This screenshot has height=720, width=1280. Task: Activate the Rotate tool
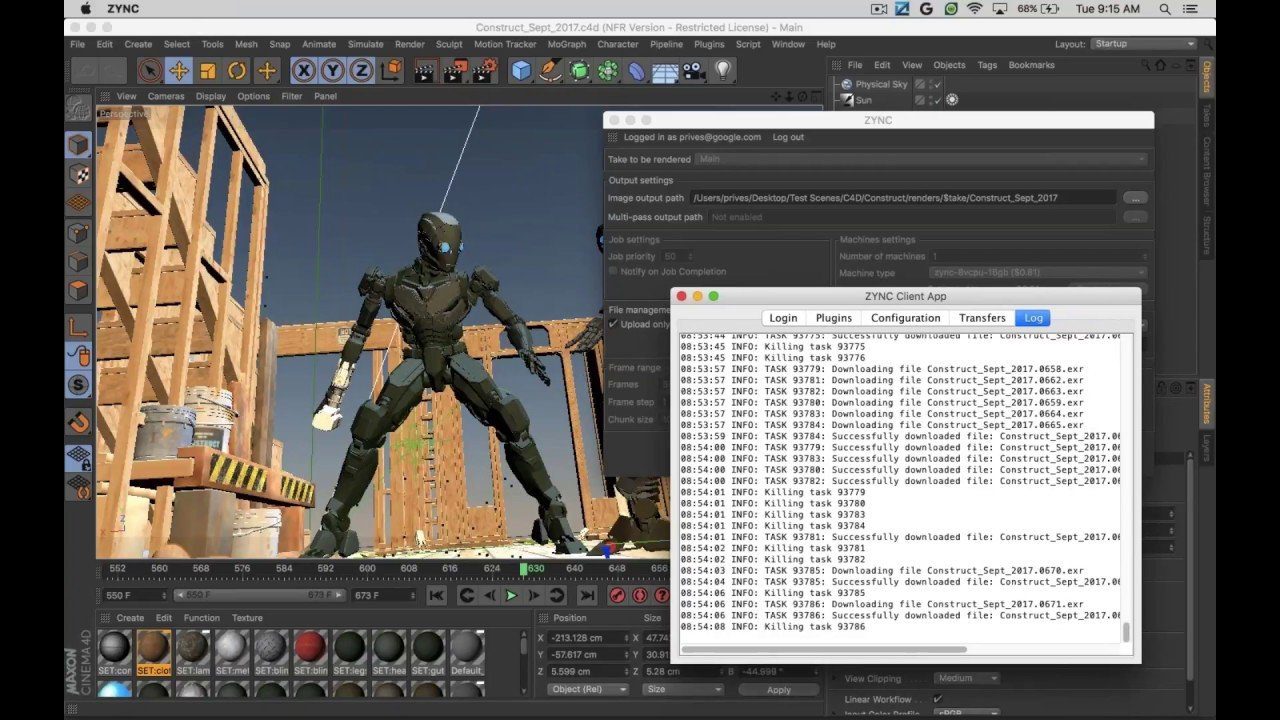(x=237, y=70)
